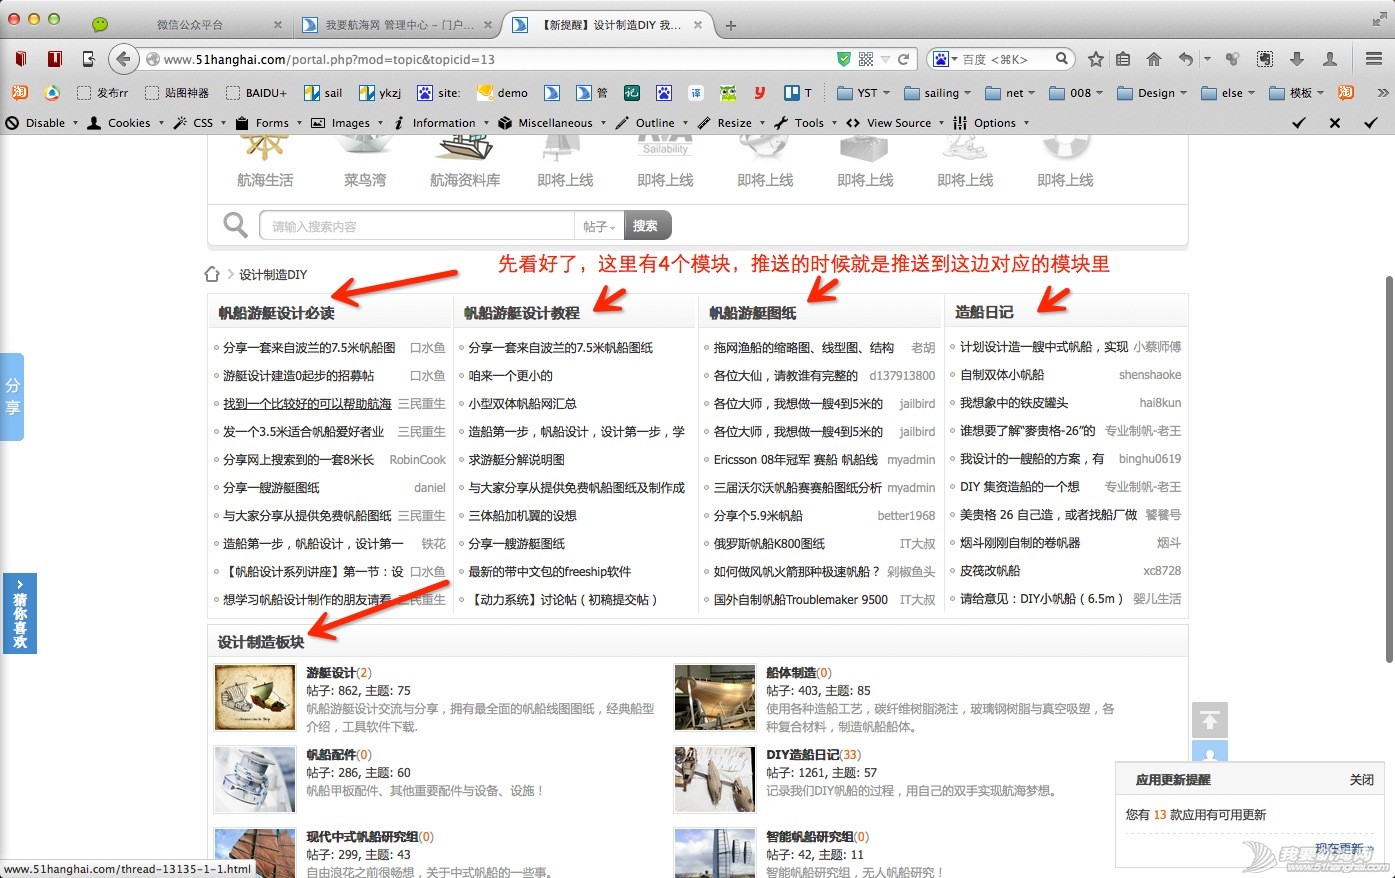Open the sail bookmark

click(323, 93)
